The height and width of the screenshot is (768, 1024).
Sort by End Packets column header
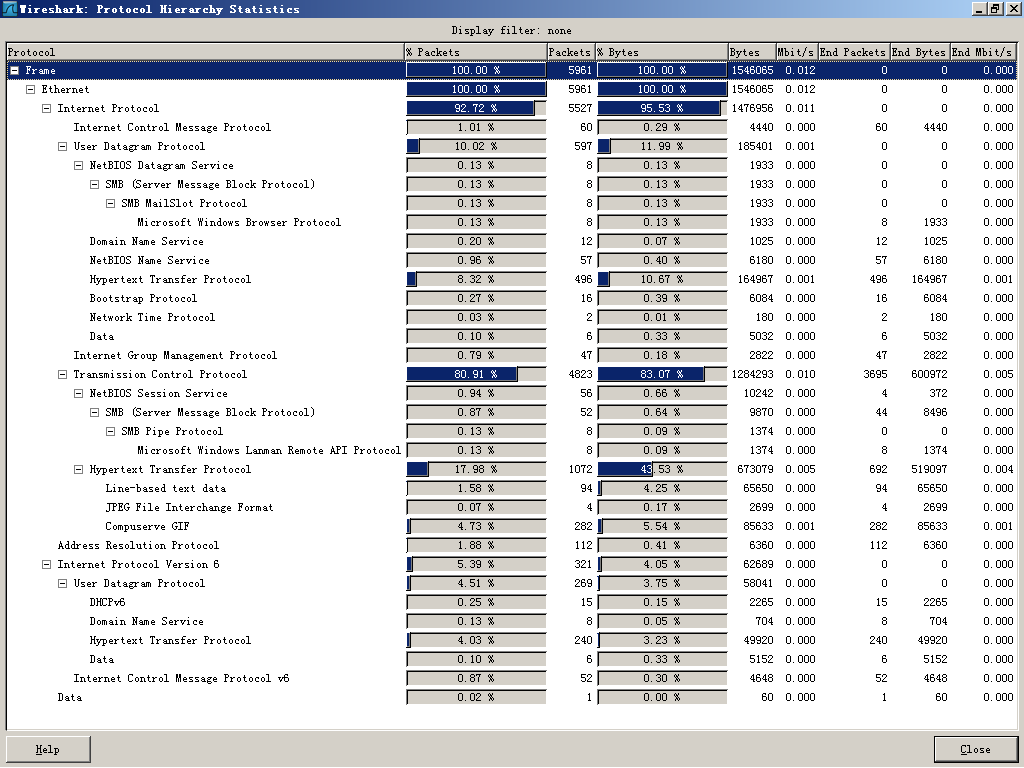point(853,52)
